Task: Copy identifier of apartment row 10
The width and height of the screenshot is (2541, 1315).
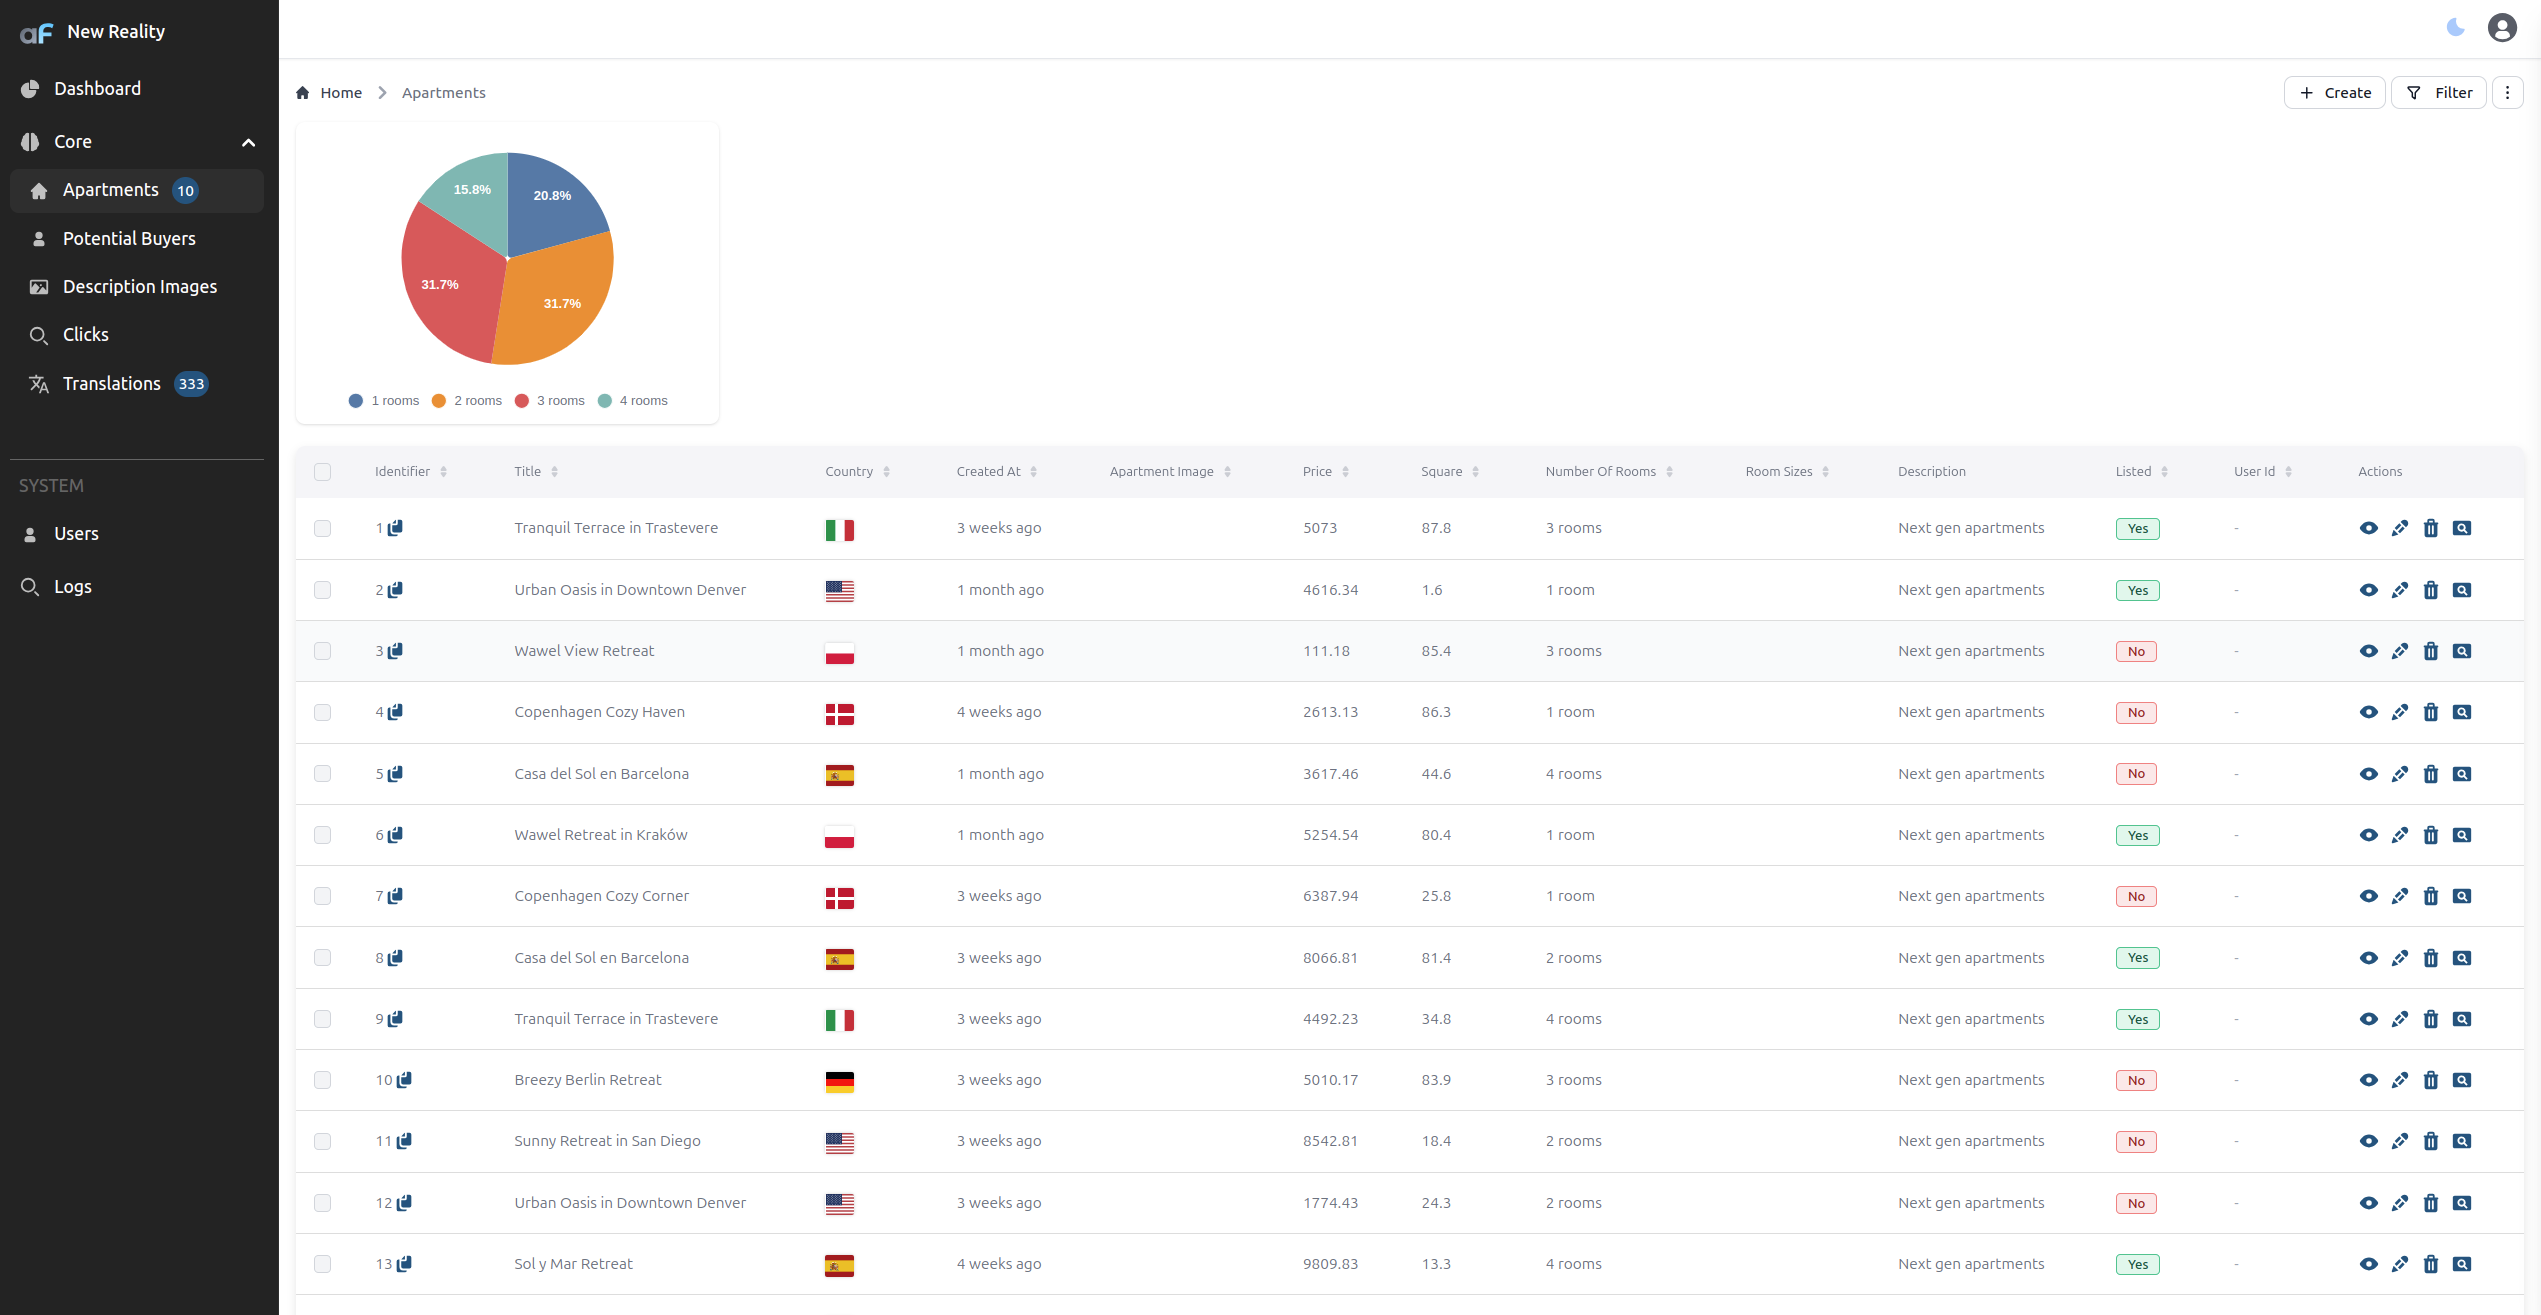Action: click(405, 1079)
